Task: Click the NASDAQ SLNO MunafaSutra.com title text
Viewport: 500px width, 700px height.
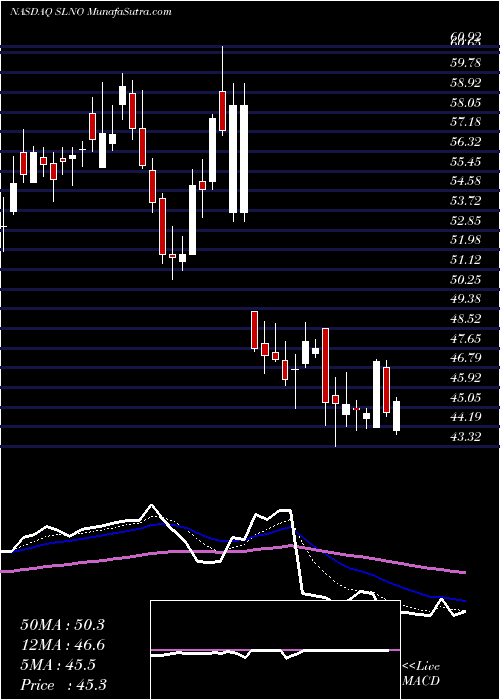Action: tap(91, 12)
